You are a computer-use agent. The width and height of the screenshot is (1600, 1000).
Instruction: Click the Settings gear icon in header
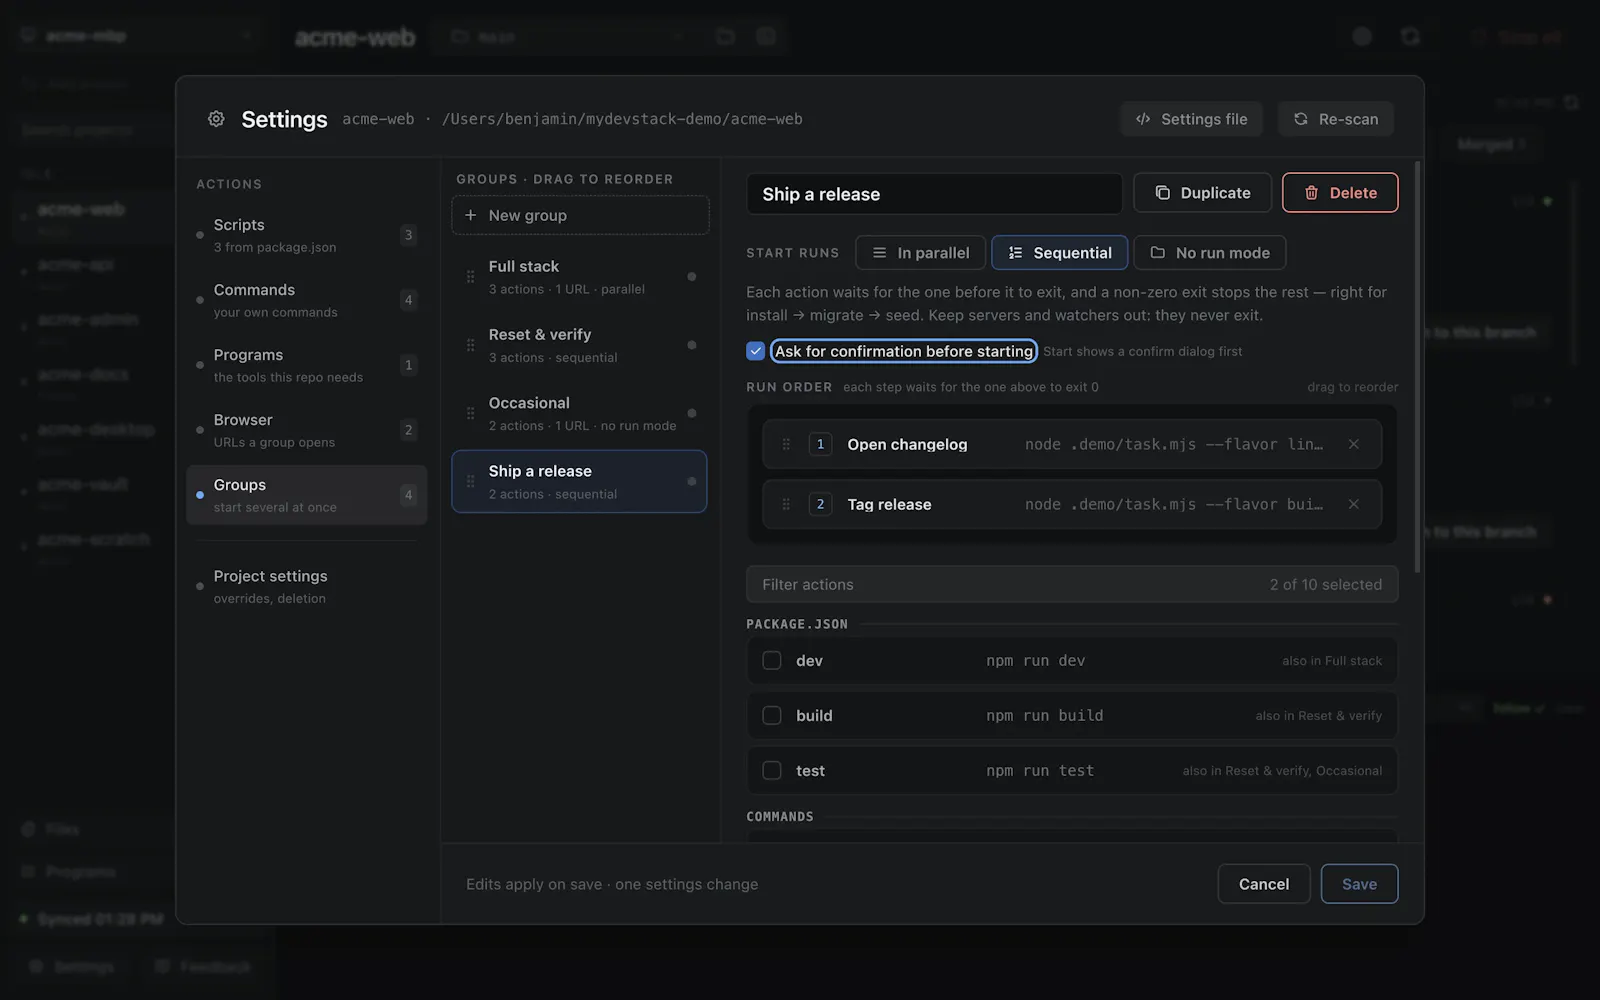pyautogui.click(x=216, y=119)
